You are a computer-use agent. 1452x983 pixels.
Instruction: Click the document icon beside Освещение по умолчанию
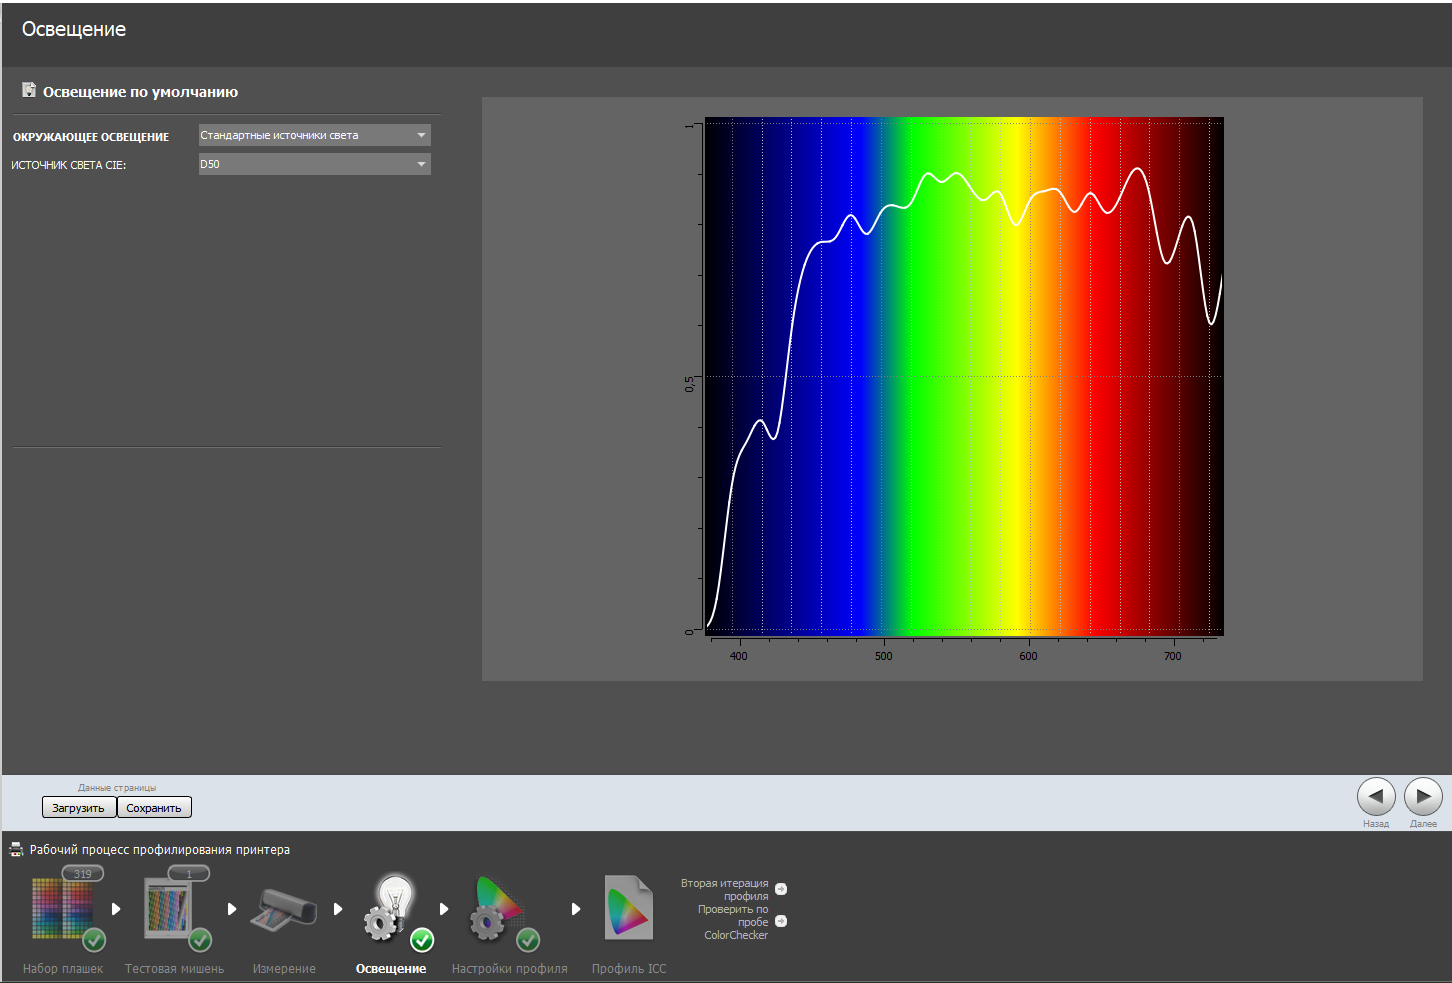(29, 90)
